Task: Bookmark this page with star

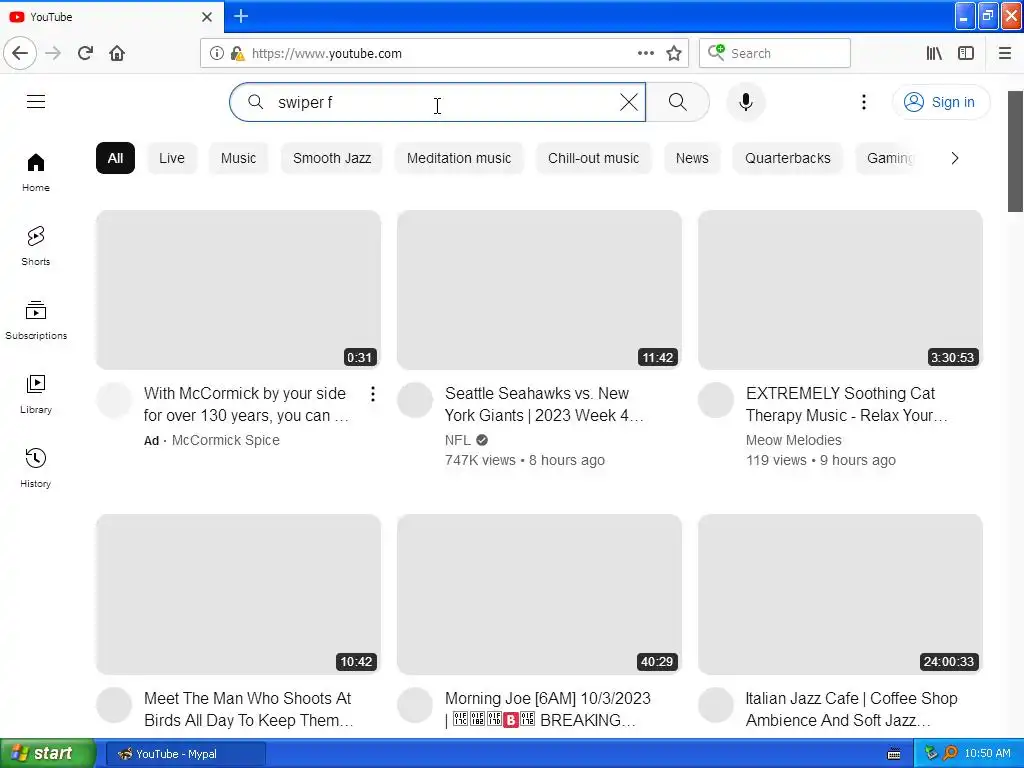Action: click(x=674, y=54)
